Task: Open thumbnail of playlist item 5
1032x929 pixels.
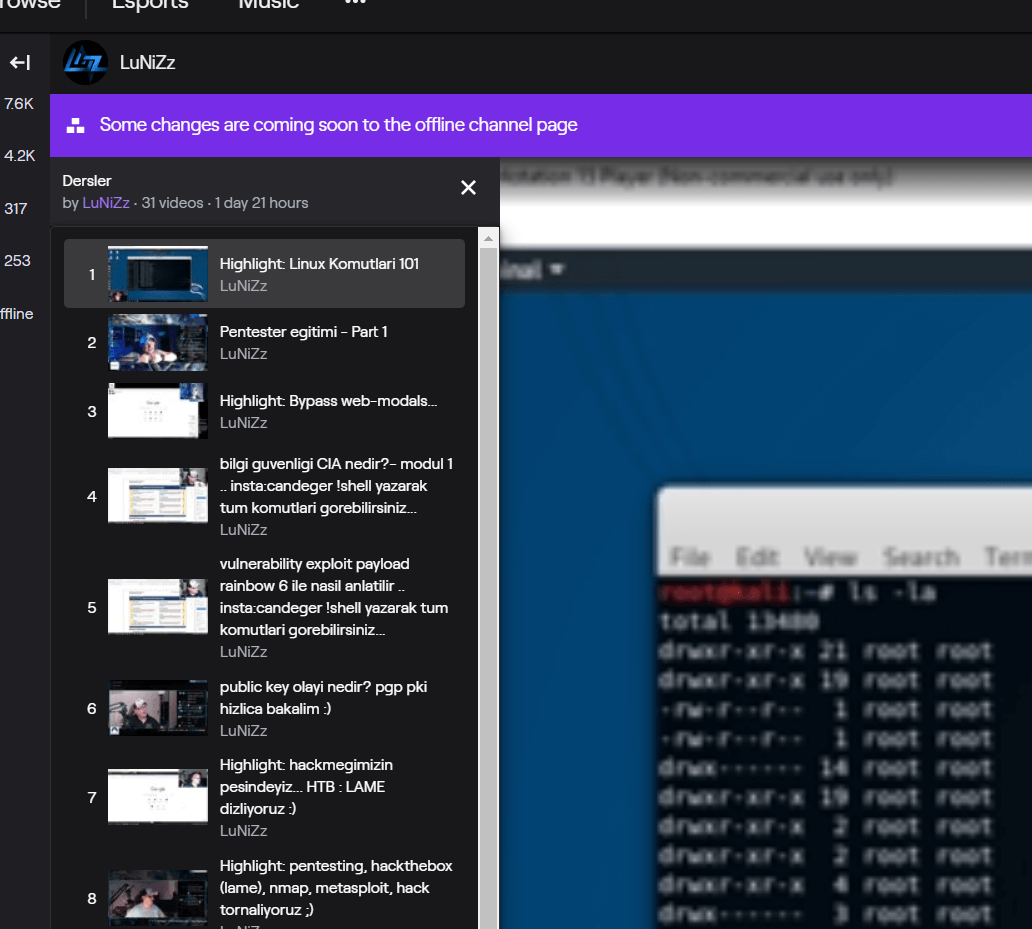Action: click(158, 607)
